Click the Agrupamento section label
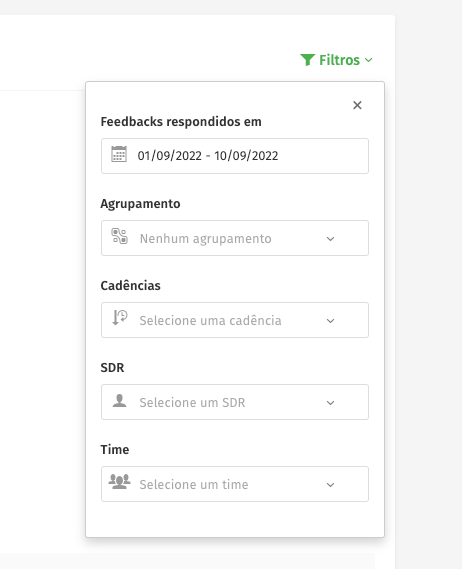462x569 pixels. point(140,204)
